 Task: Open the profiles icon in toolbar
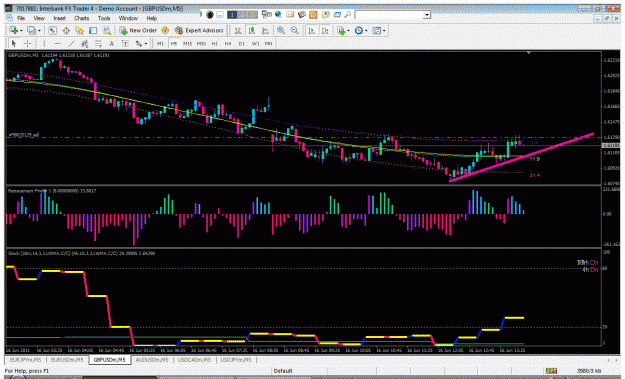[31, 30]
